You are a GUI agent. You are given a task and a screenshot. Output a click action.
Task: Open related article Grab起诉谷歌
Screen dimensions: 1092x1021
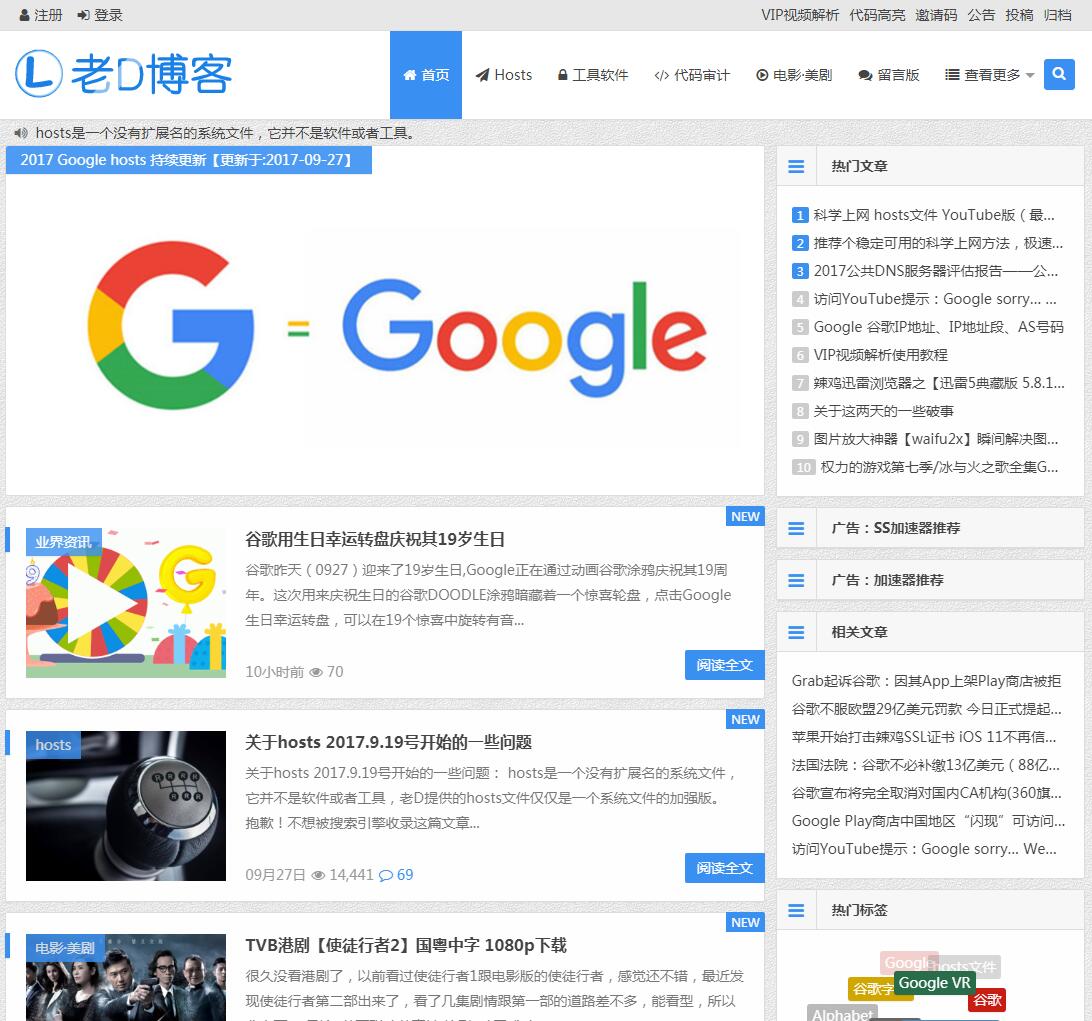point(926,680)
